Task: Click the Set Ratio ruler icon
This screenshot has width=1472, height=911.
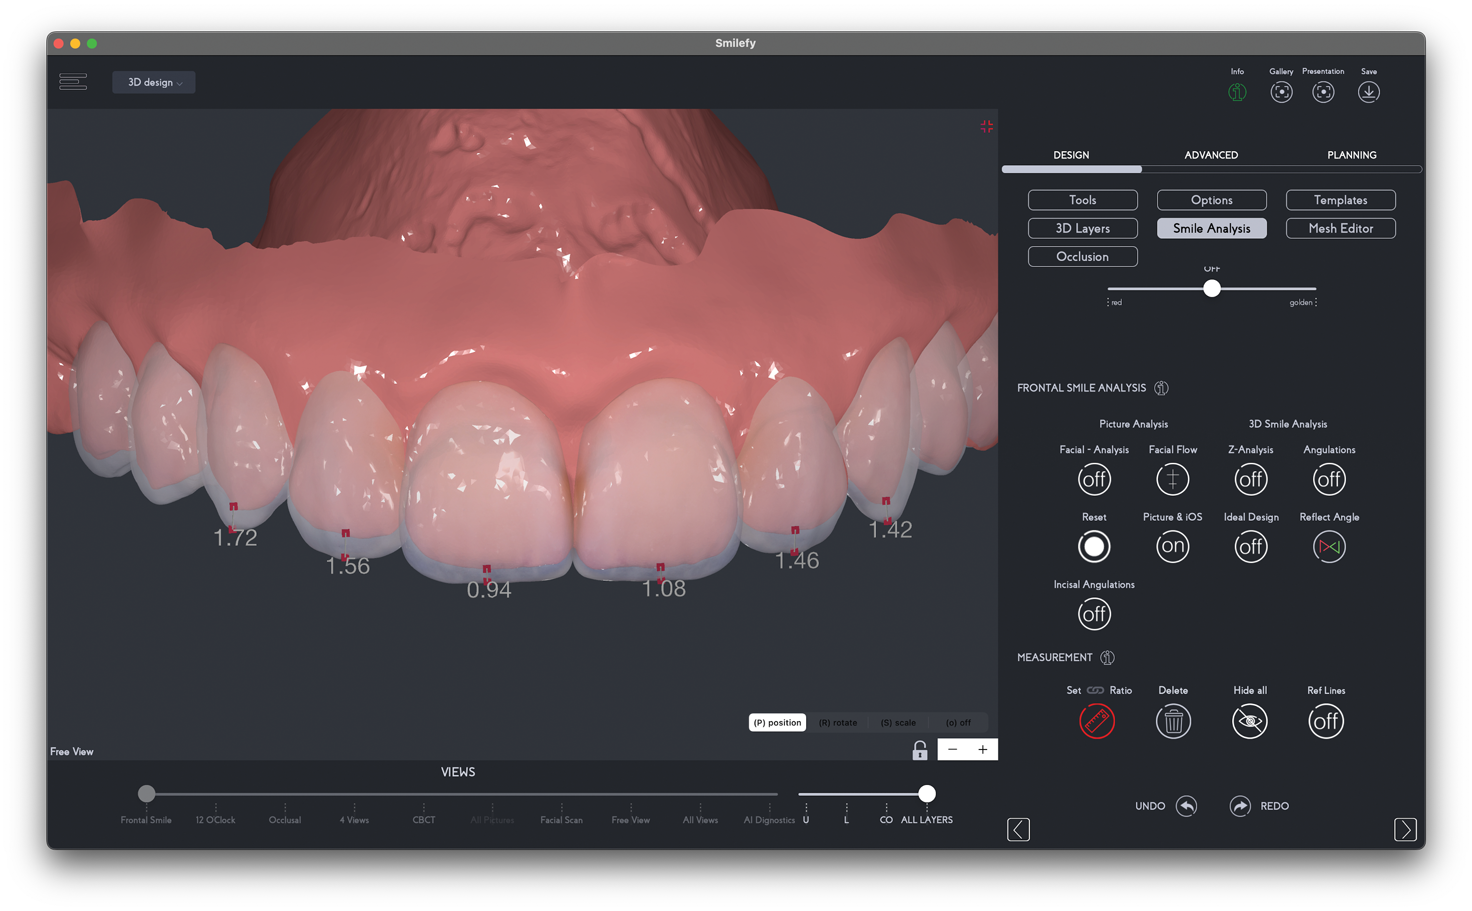Action: [1096, 721]
